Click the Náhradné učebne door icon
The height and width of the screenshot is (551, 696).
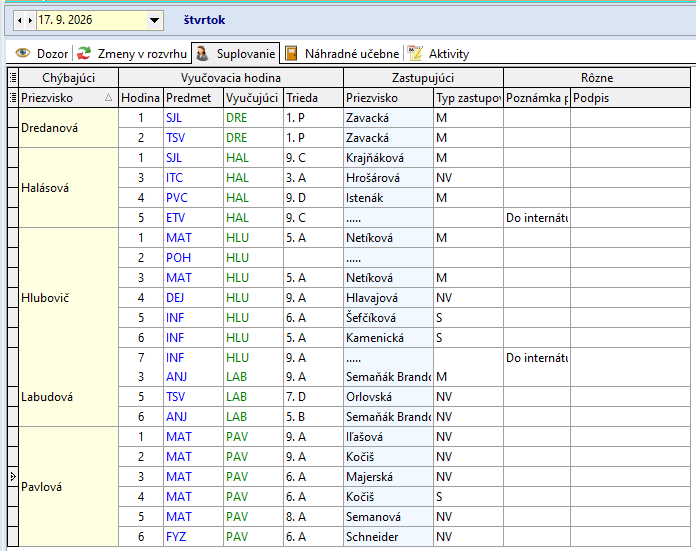291,53
